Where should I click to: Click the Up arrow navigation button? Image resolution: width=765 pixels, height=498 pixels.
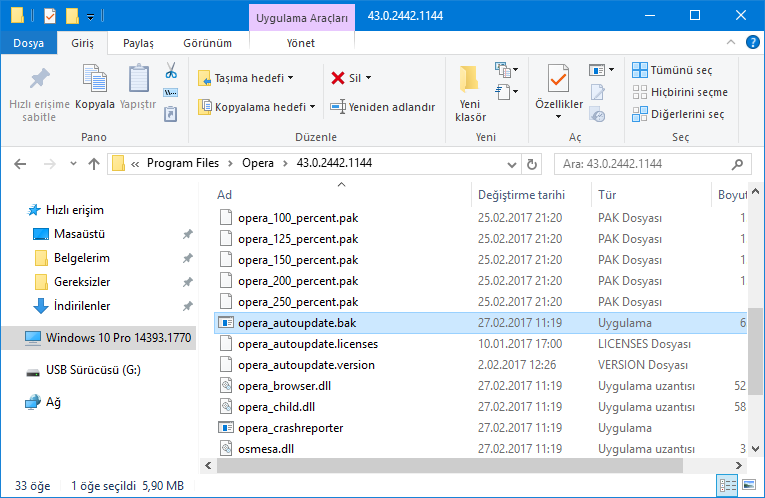[94, 164]
